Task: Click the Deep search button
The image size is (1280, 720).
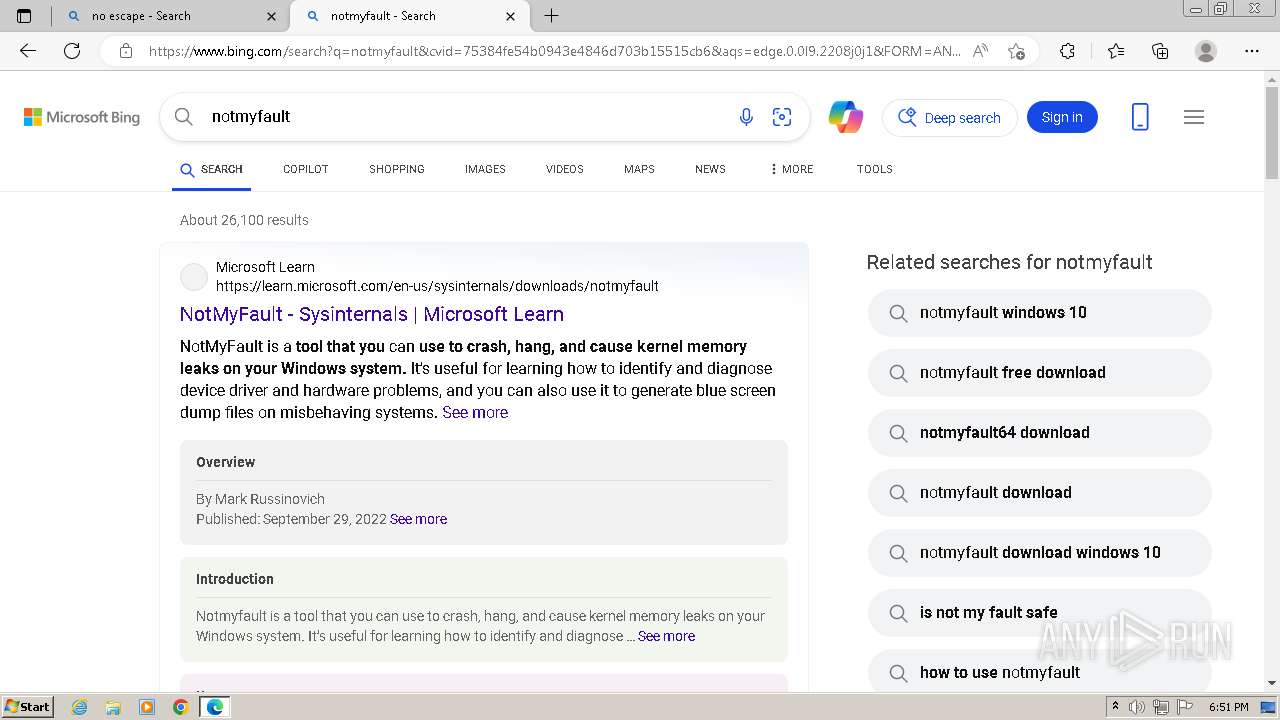Action: tap(950, 117)
